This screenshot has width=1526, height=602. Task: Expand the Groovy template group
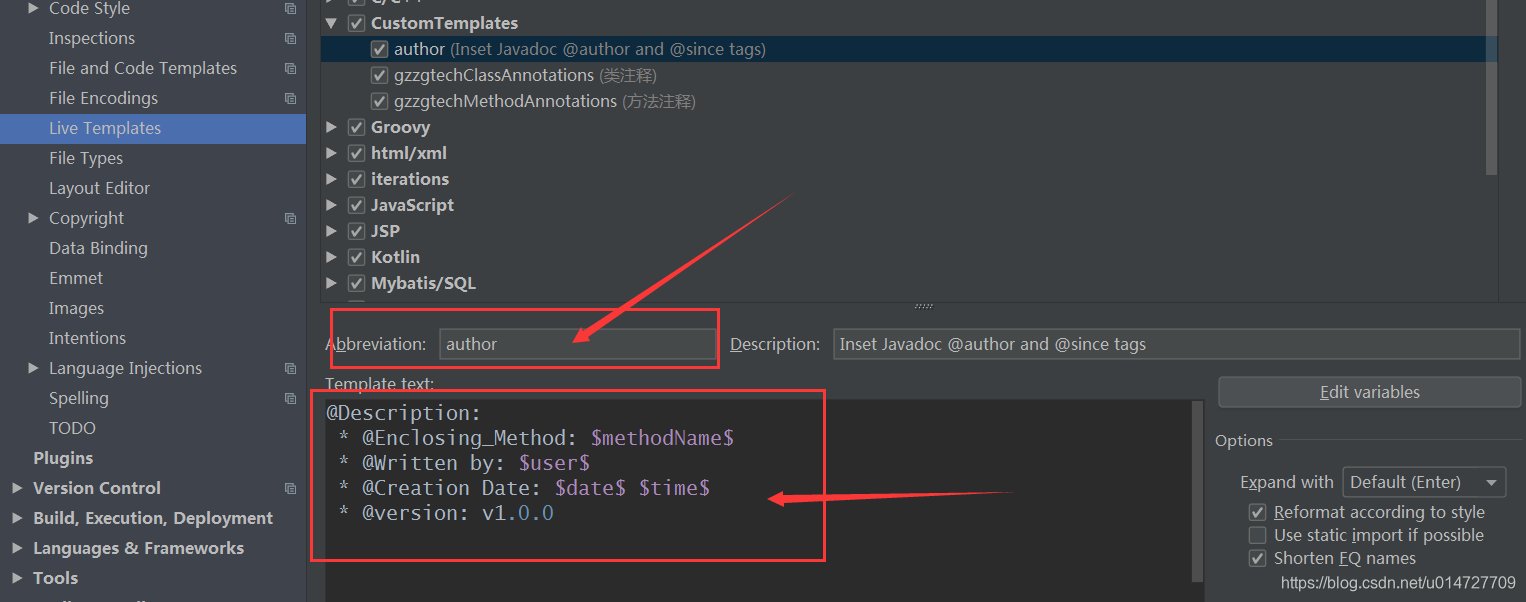coord(332,127)
